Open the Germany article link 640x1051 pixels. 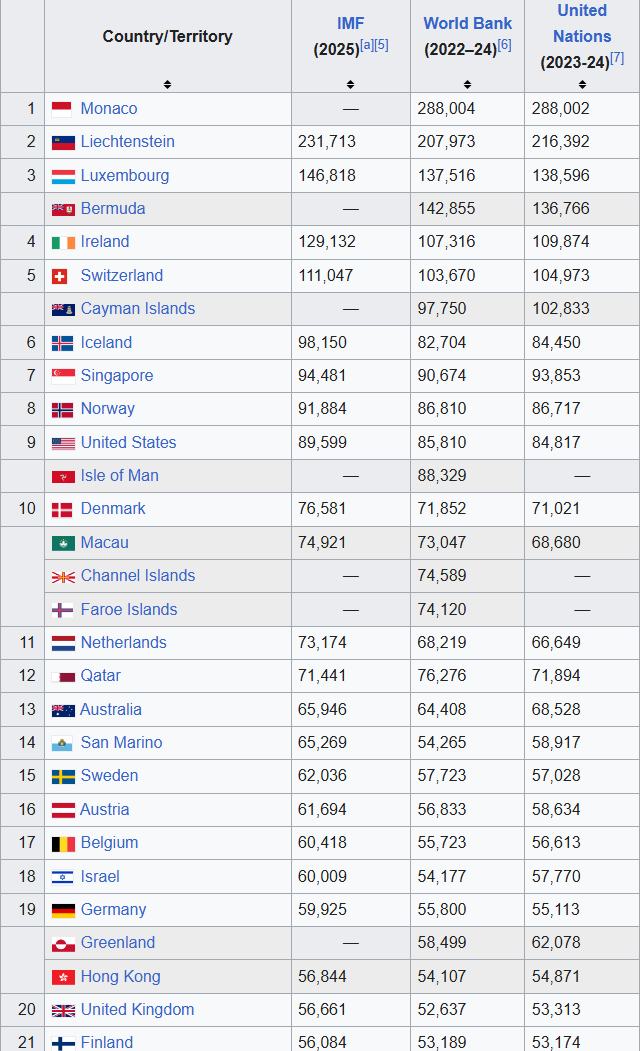(113, 910)
